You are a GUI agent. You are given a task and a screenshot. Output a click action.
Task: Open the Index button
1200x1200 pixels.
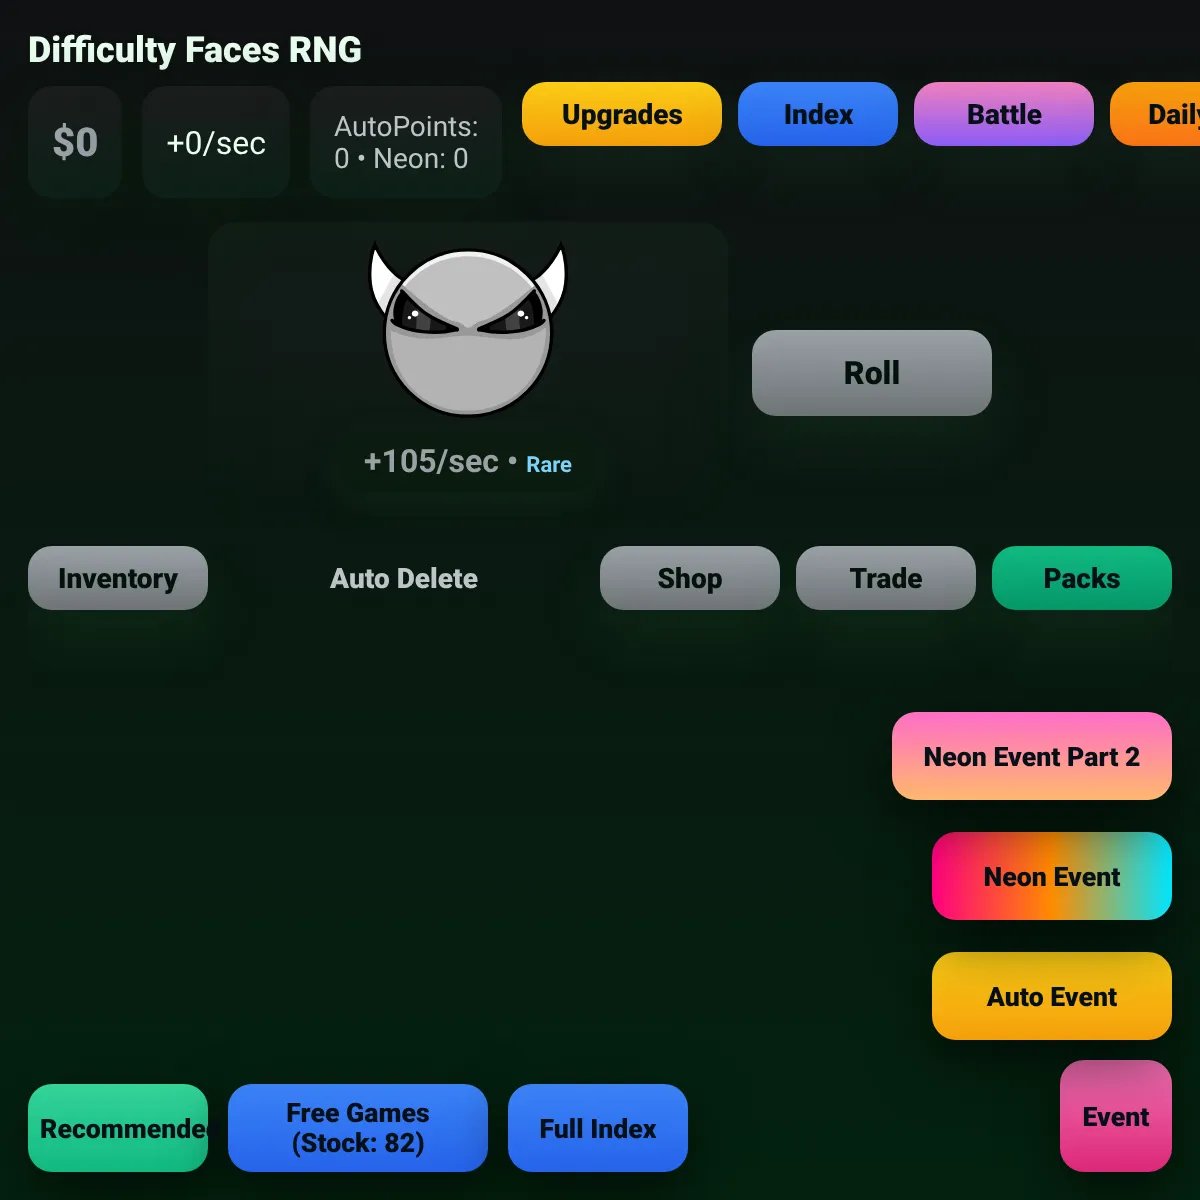[x=818, y=114]
